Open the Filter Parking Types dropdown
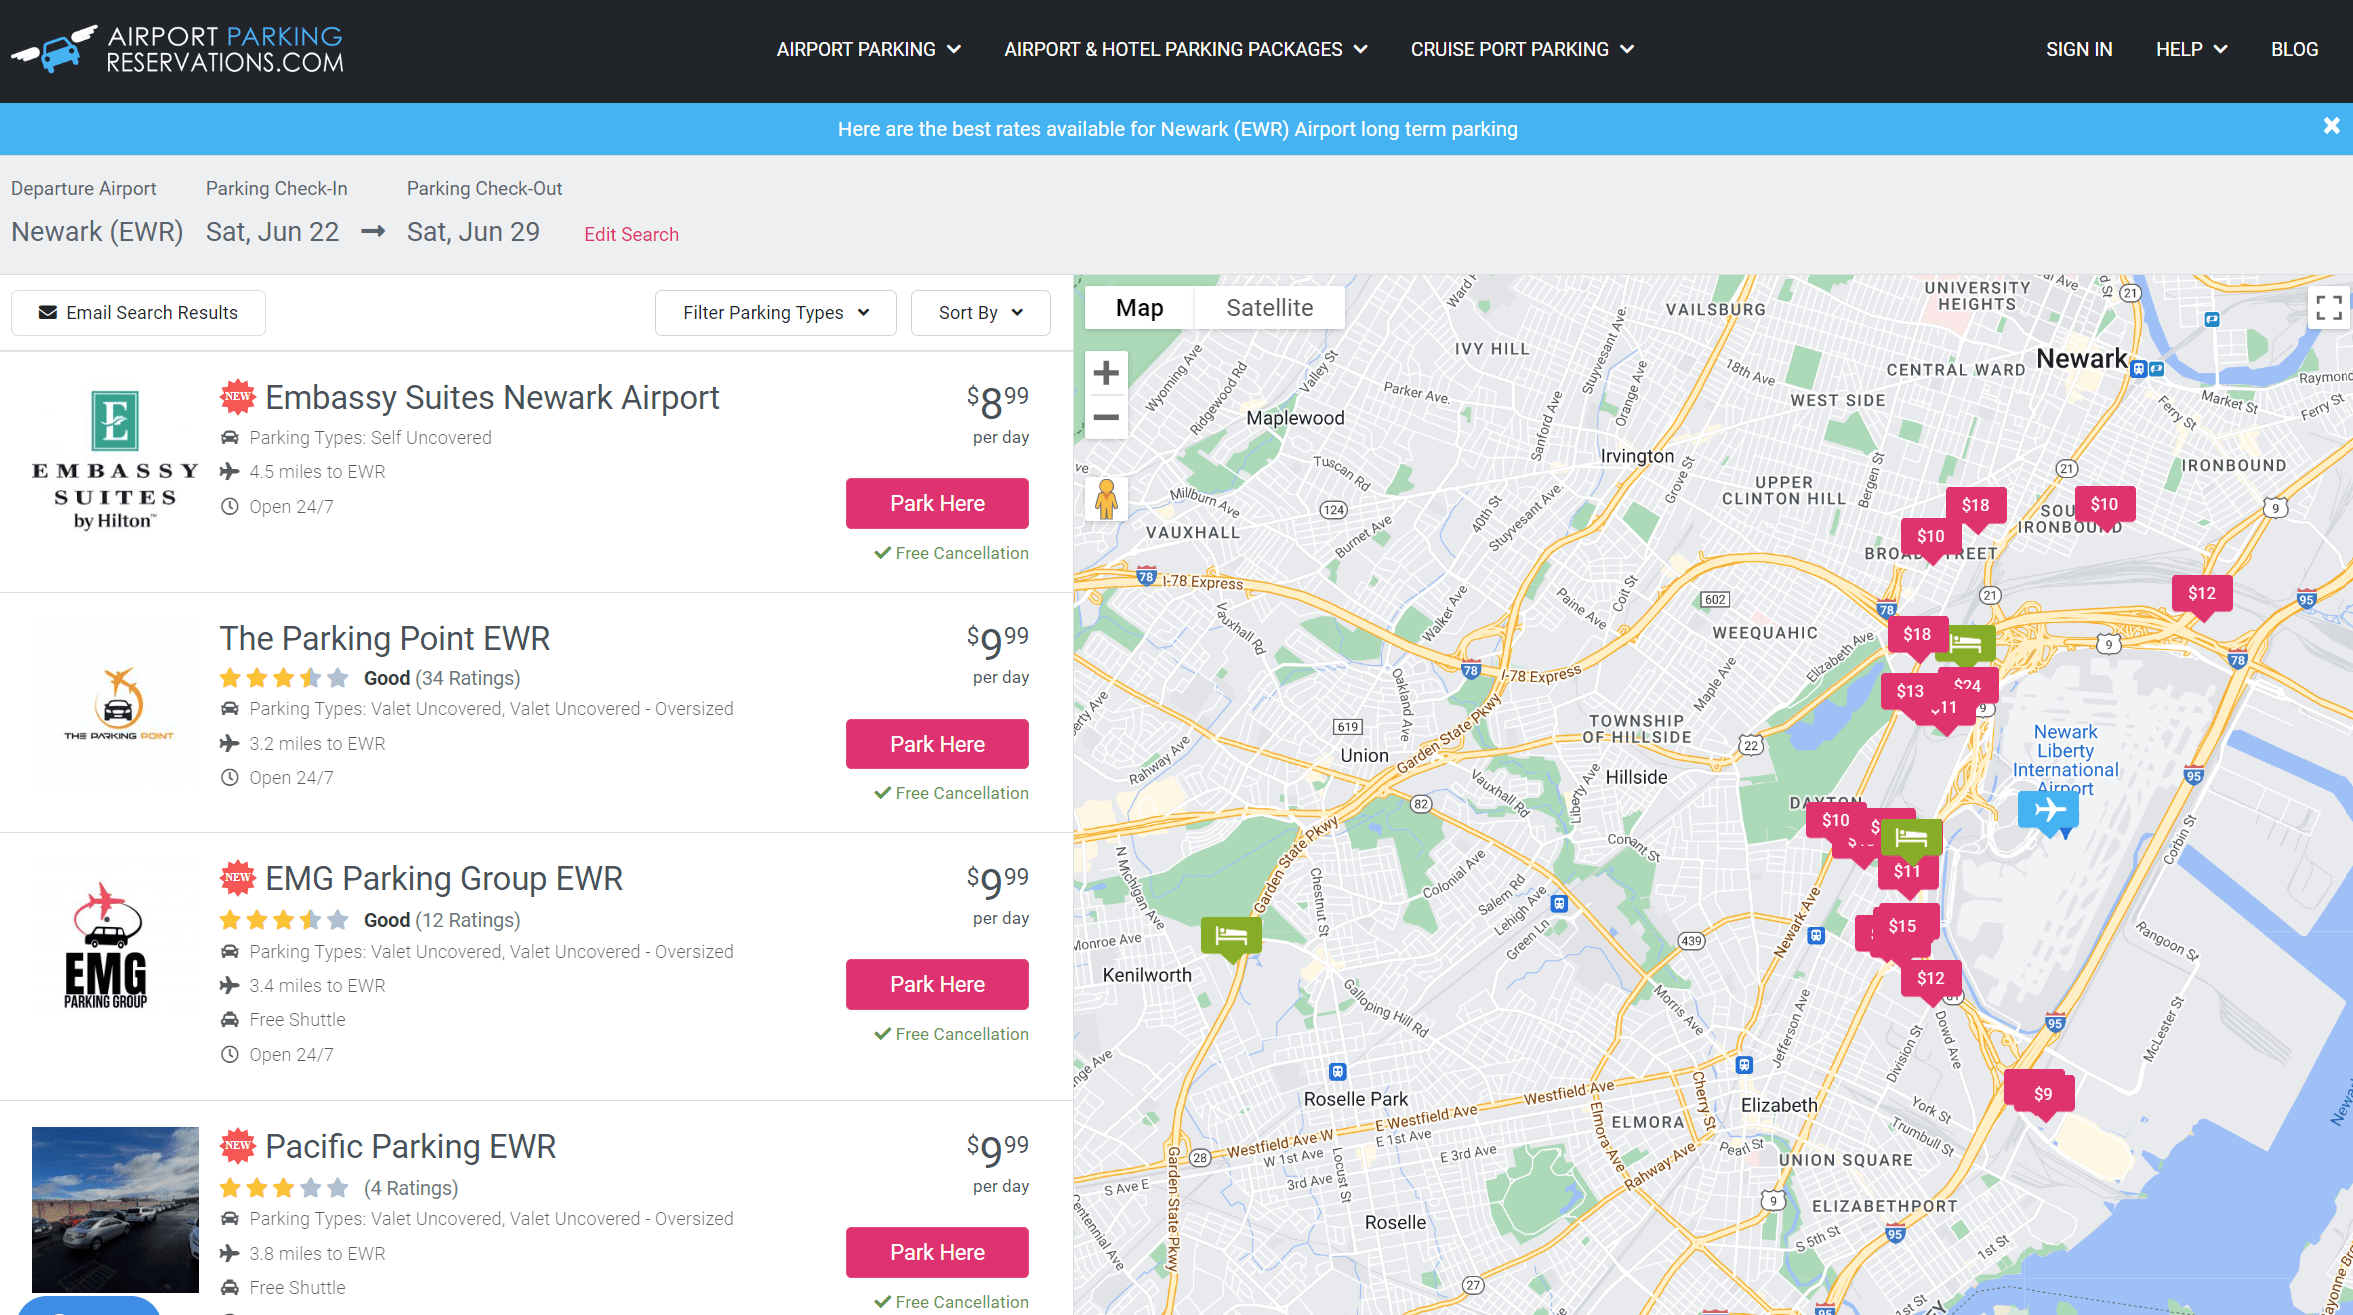 (x=775, y=312)
